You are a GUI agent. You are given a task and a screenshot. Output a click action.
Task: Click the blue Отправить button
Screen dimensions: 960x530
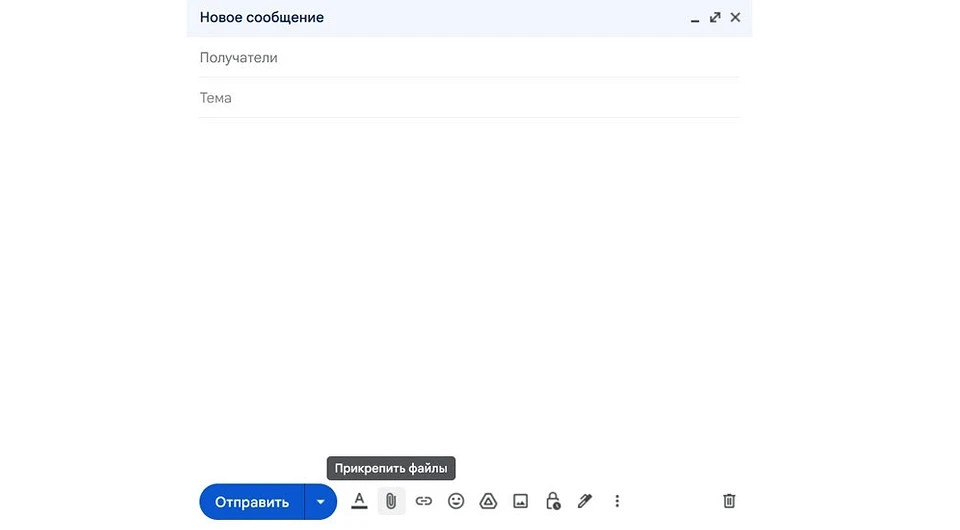252,502
